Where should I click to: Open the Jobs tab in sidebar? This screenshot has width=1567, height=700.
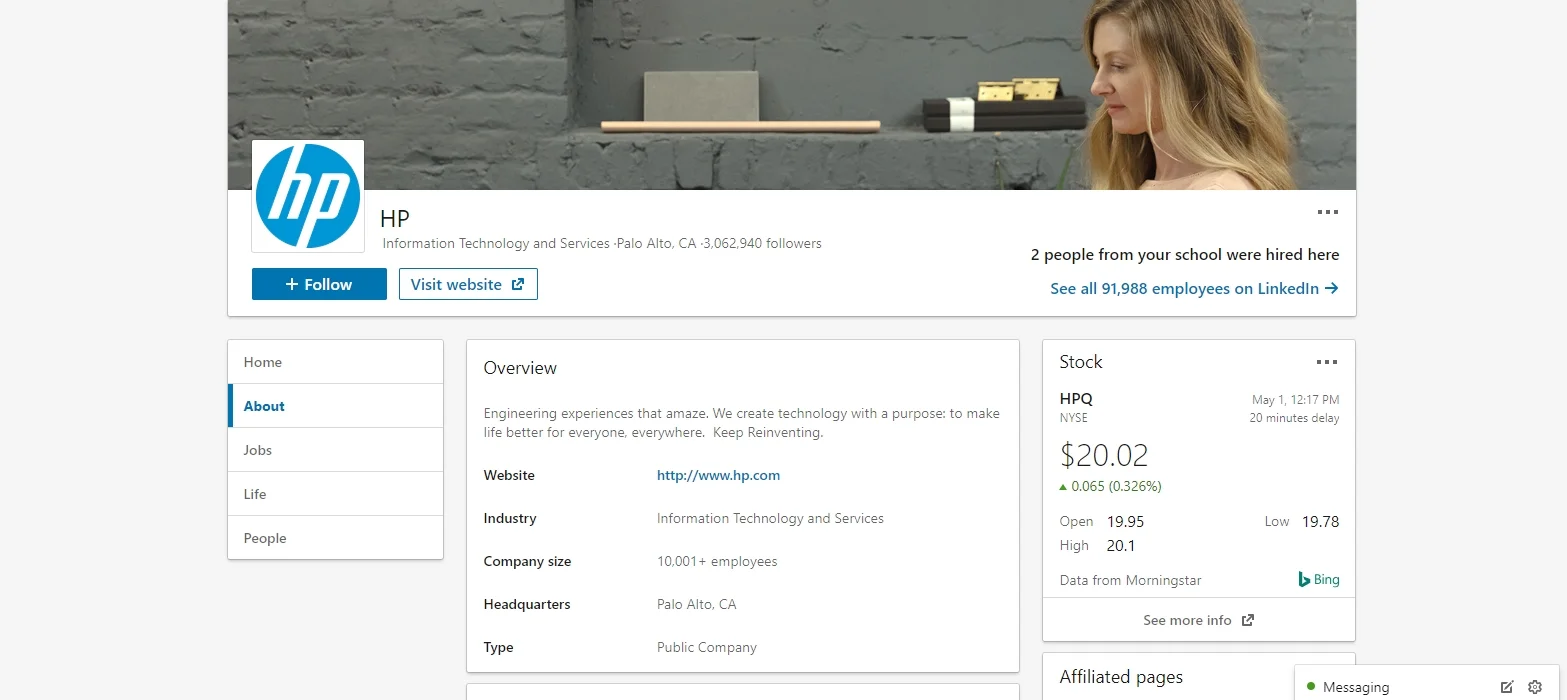(x=336, y=450)
